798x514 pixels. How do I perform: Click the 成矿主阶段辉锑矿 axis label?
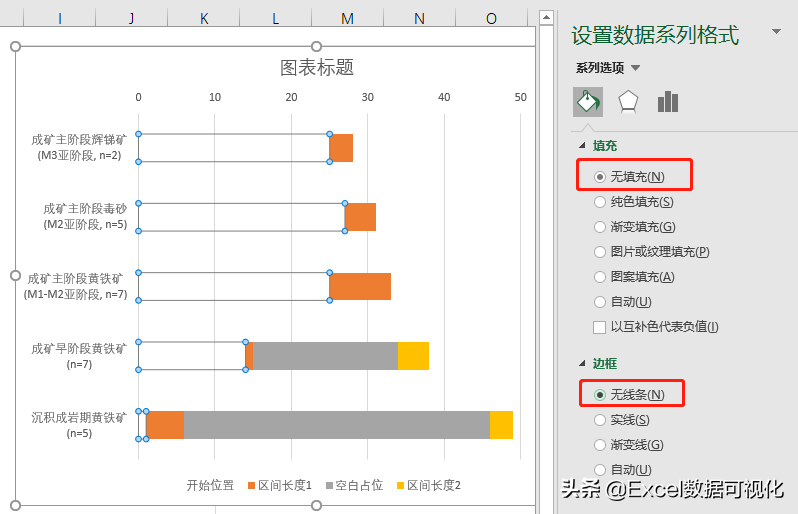[79, 148]
